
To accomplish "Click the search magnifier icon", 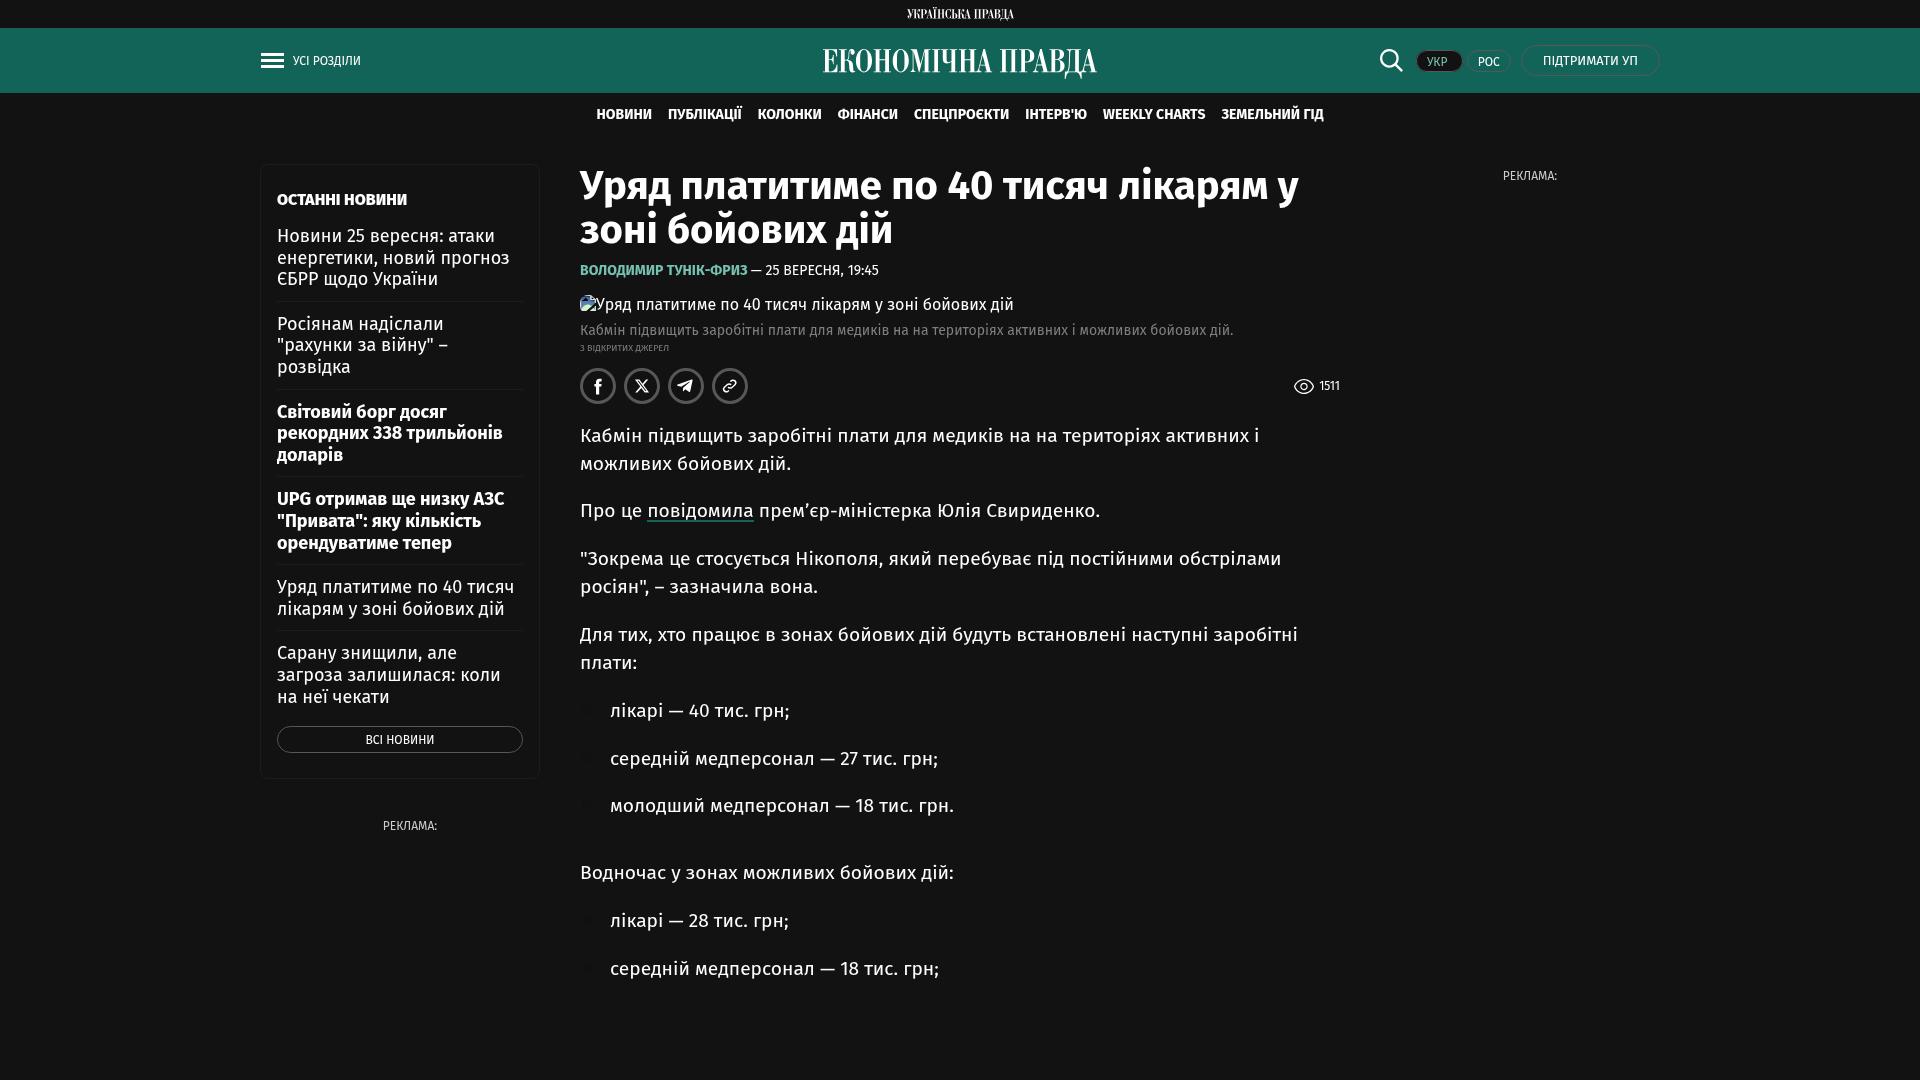I will (x=1391, y=60).
